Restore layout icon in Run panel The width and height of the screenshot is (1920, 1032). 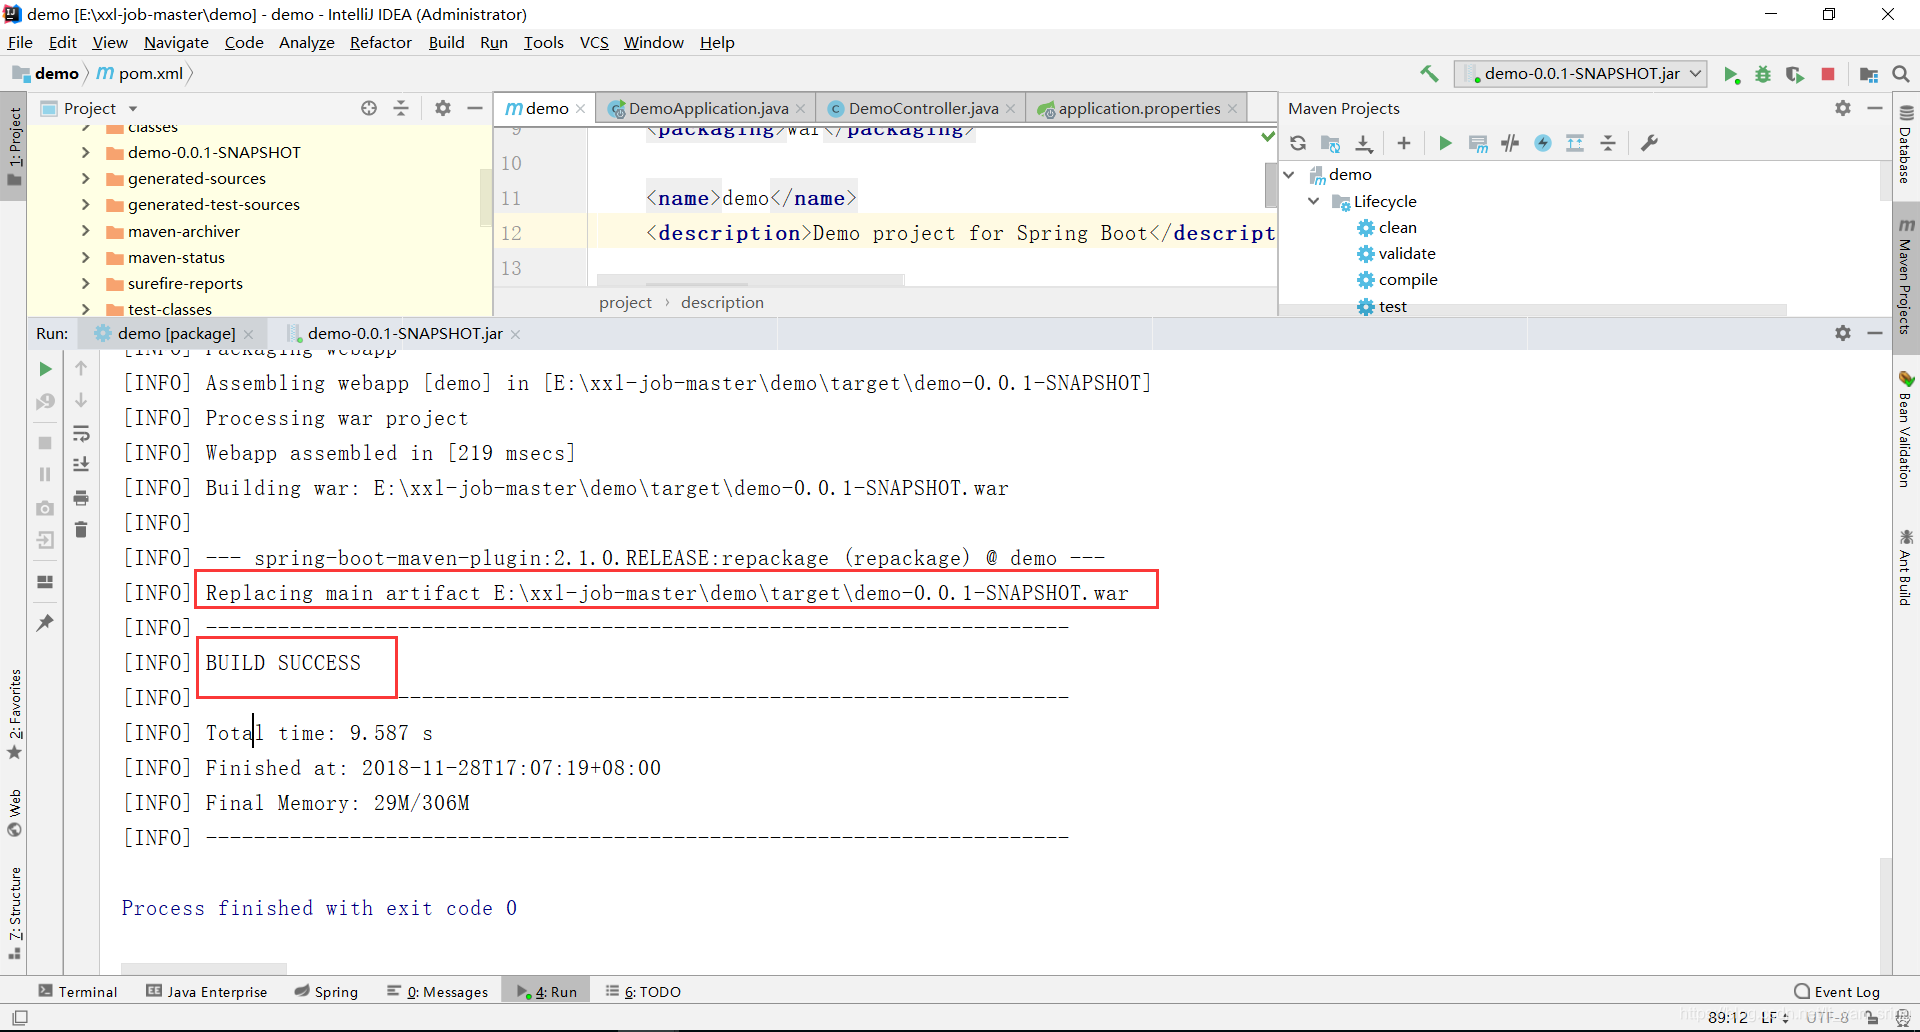(45, 582)
